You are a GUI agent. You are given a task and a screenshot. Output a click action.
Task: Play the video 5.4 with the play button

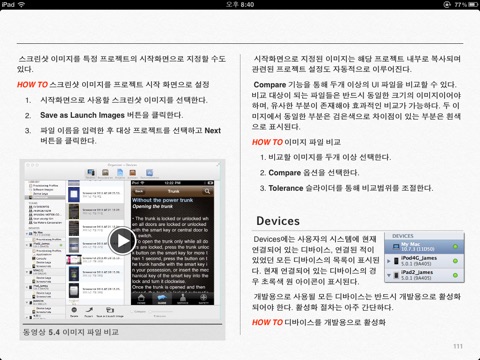point(122,241)
